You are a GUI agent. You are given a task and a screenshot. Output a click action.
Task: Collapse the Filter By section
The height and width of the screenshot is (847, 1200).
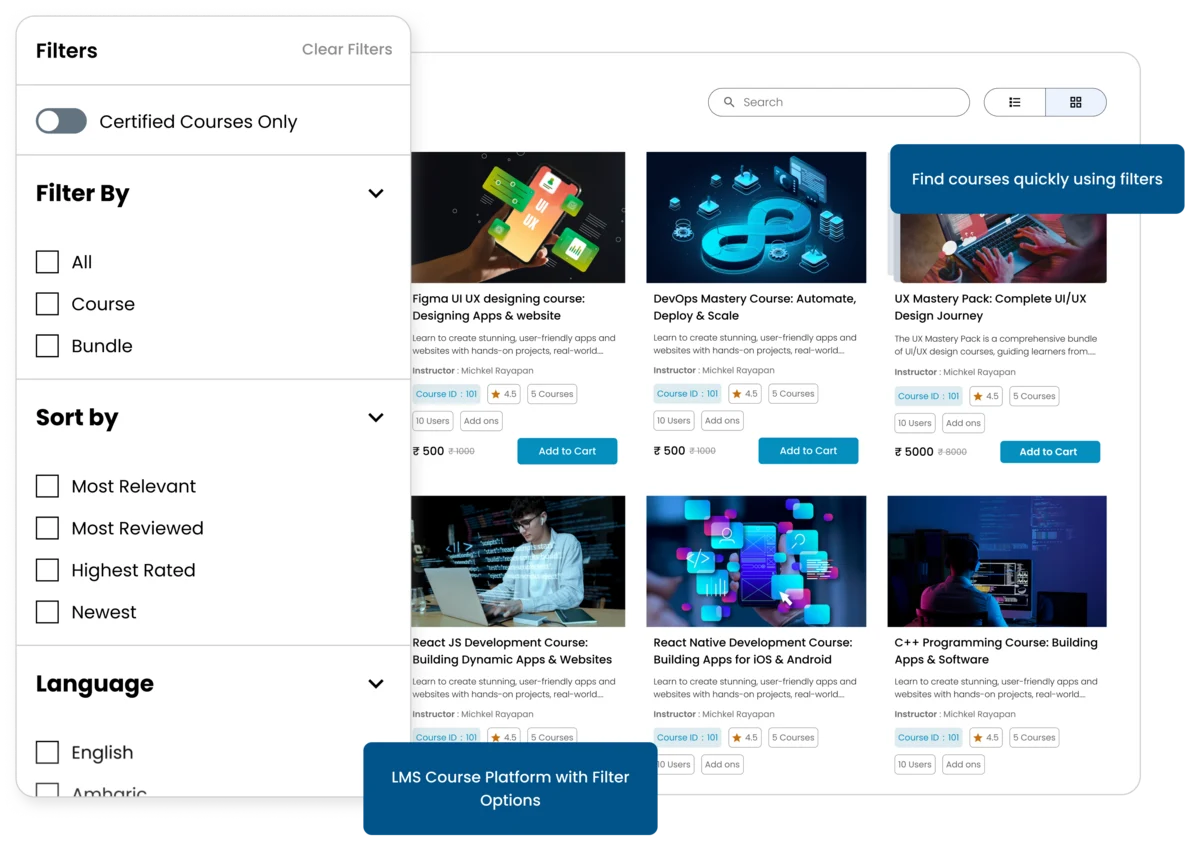[x=376, y=193]
